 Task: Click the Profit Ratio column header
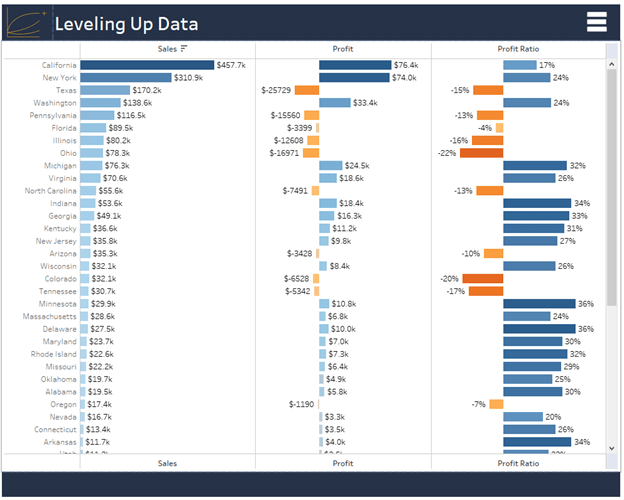(518, 48)
